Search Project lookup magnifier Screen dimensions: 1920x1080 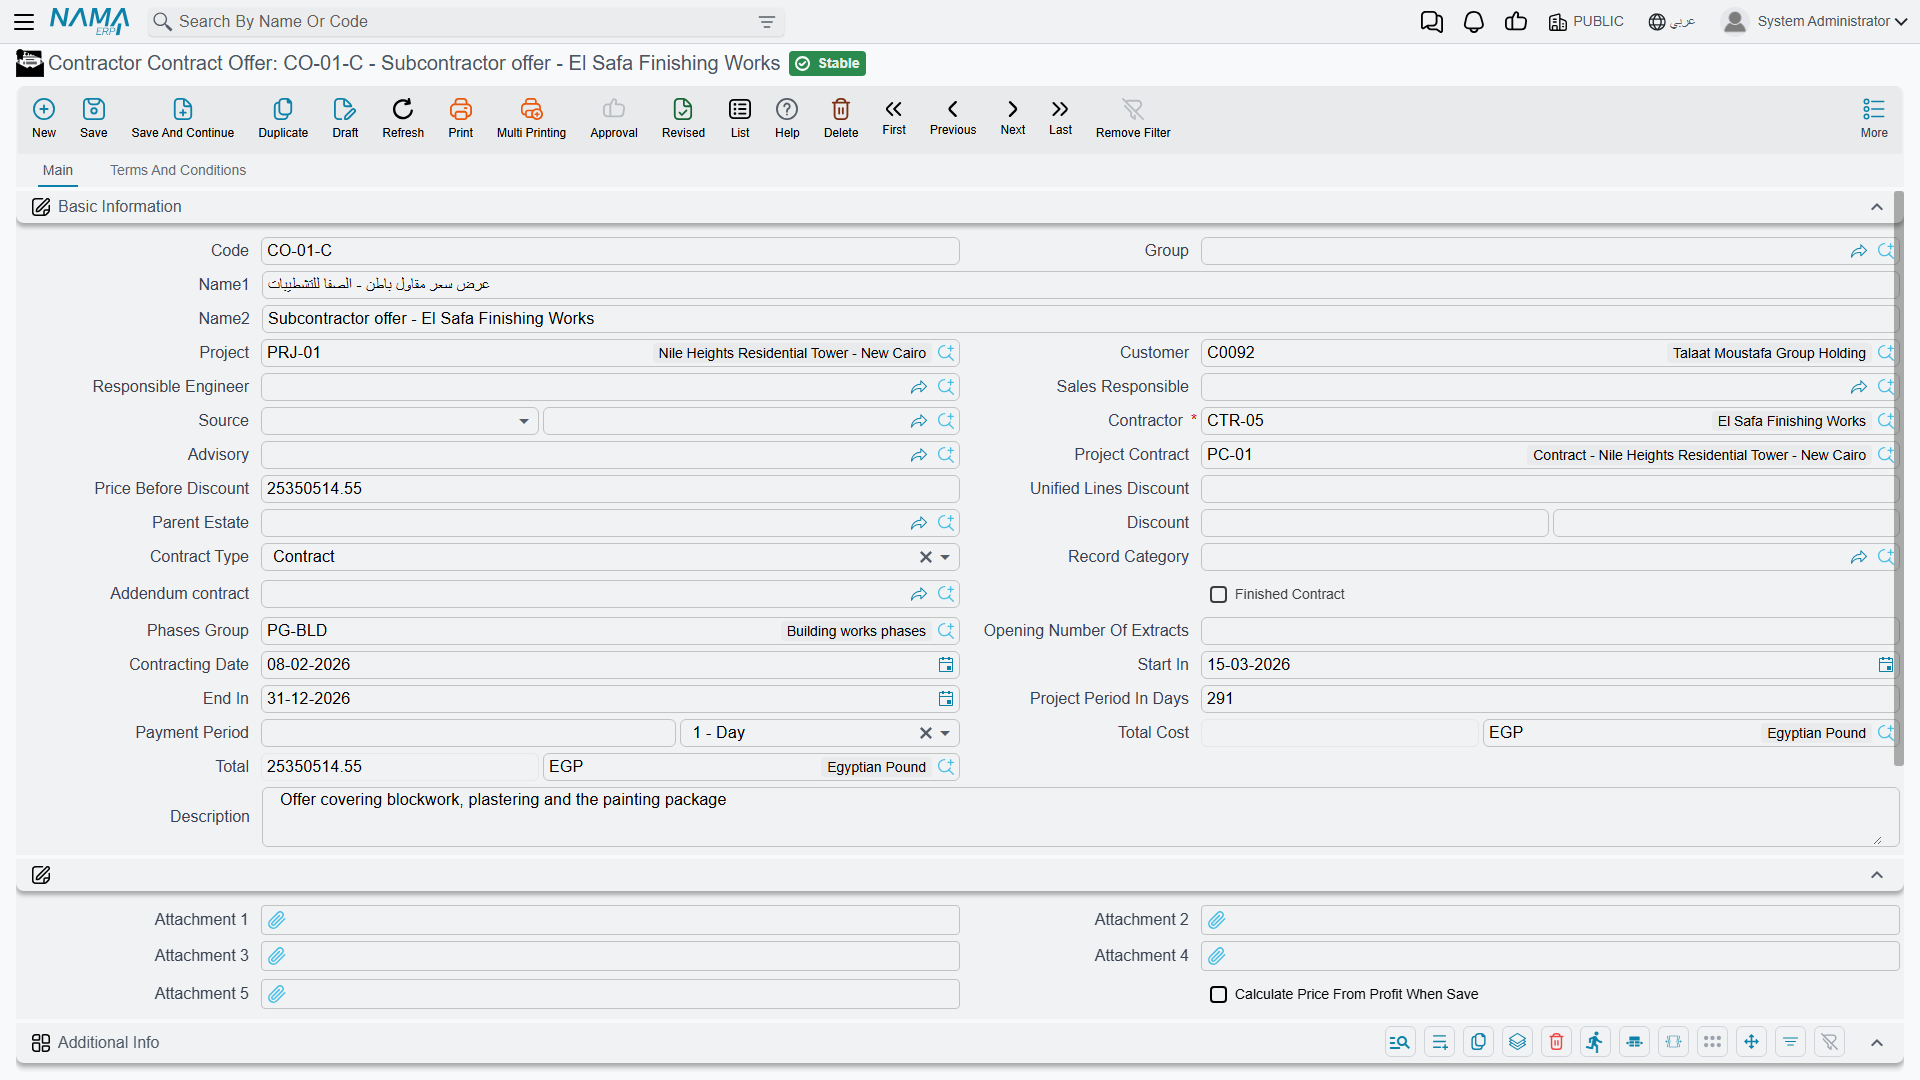click(x=946, y=353)
